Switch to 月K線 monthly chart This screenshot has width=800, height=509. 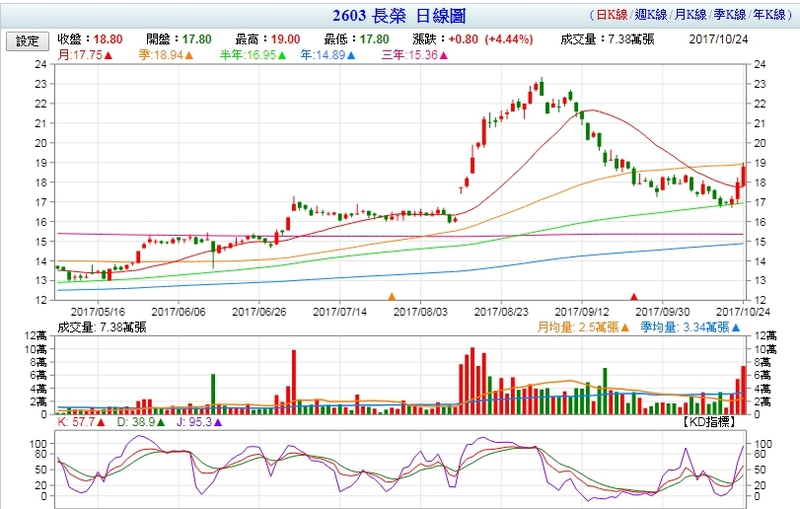[x=690, y=15]
